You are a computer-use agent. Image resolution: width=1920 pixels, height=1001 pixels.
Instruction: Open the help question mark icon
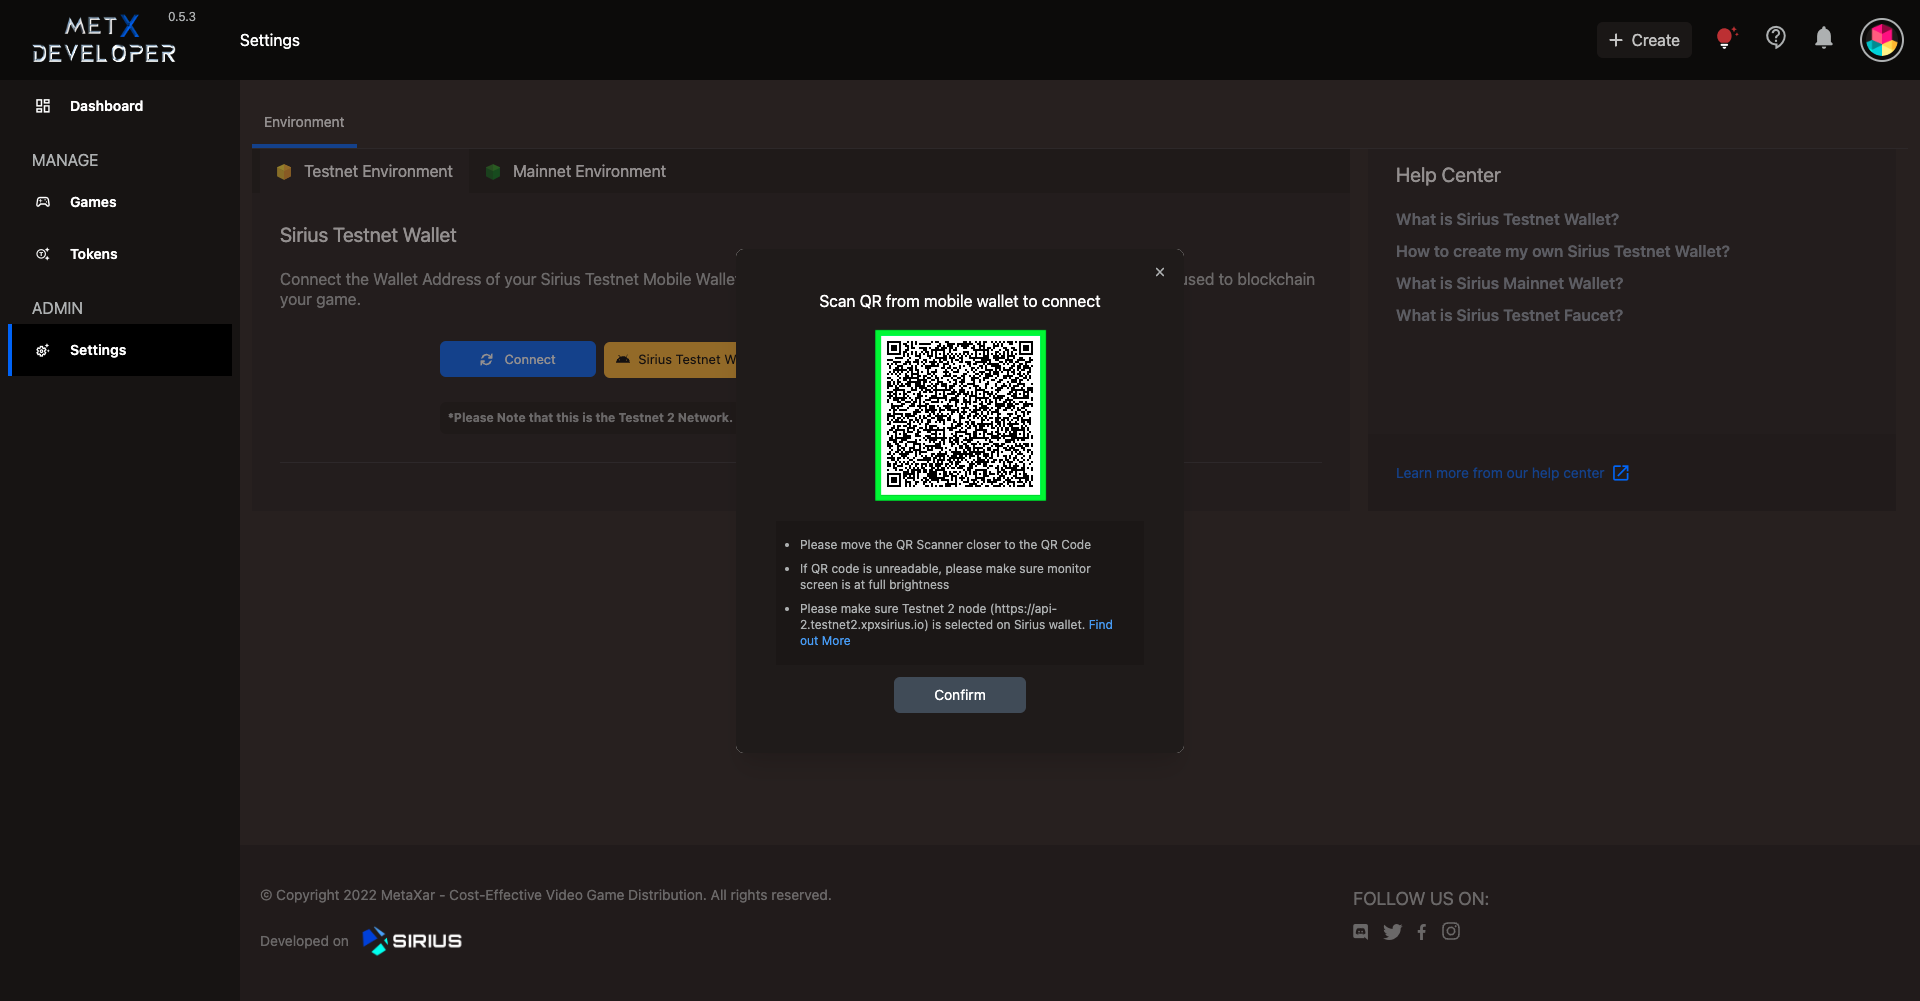pos(1776,38)
